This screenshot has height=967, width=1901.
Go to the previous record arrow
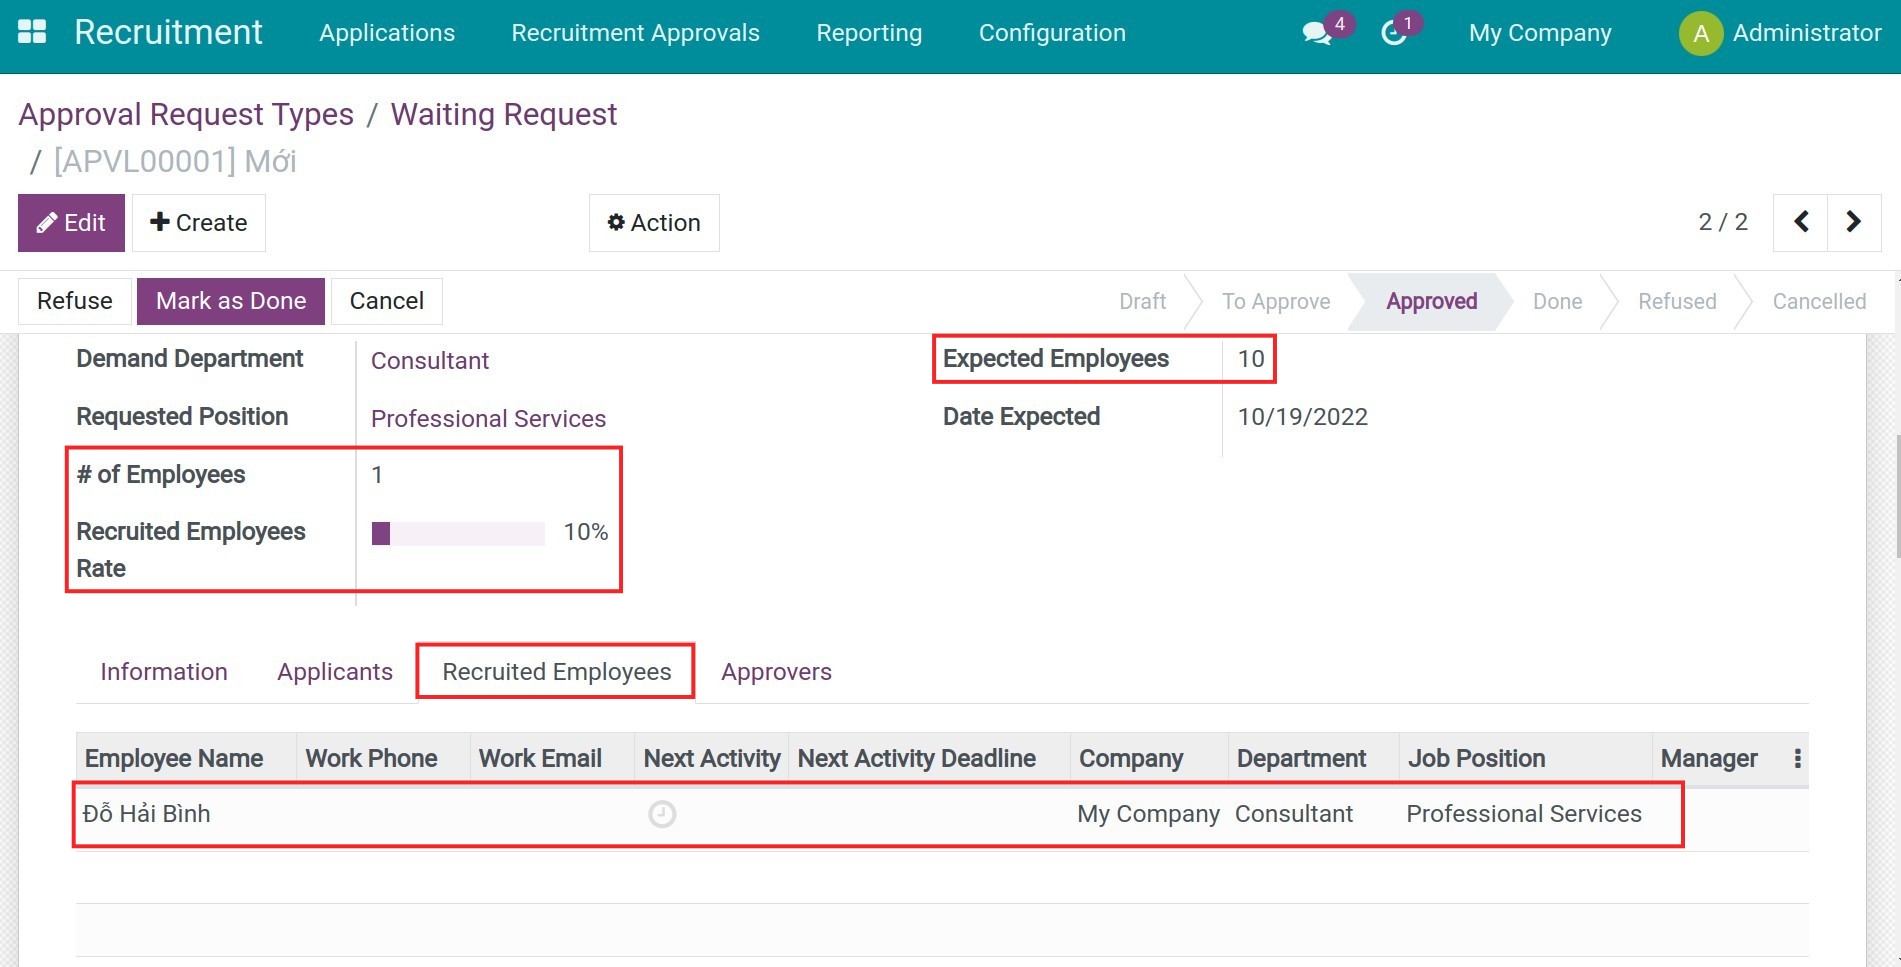(x=1801, y=222)
